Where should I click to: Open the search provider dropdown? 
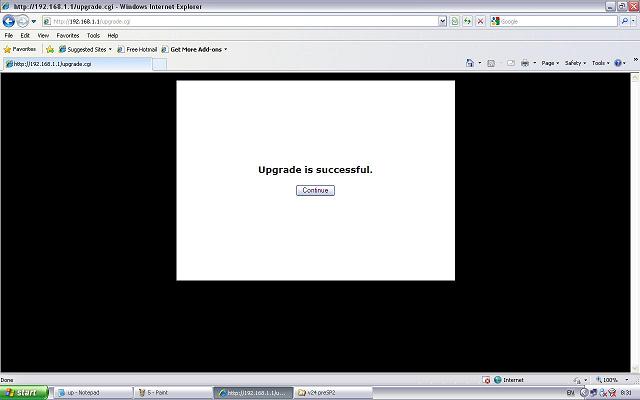[633, 21]
